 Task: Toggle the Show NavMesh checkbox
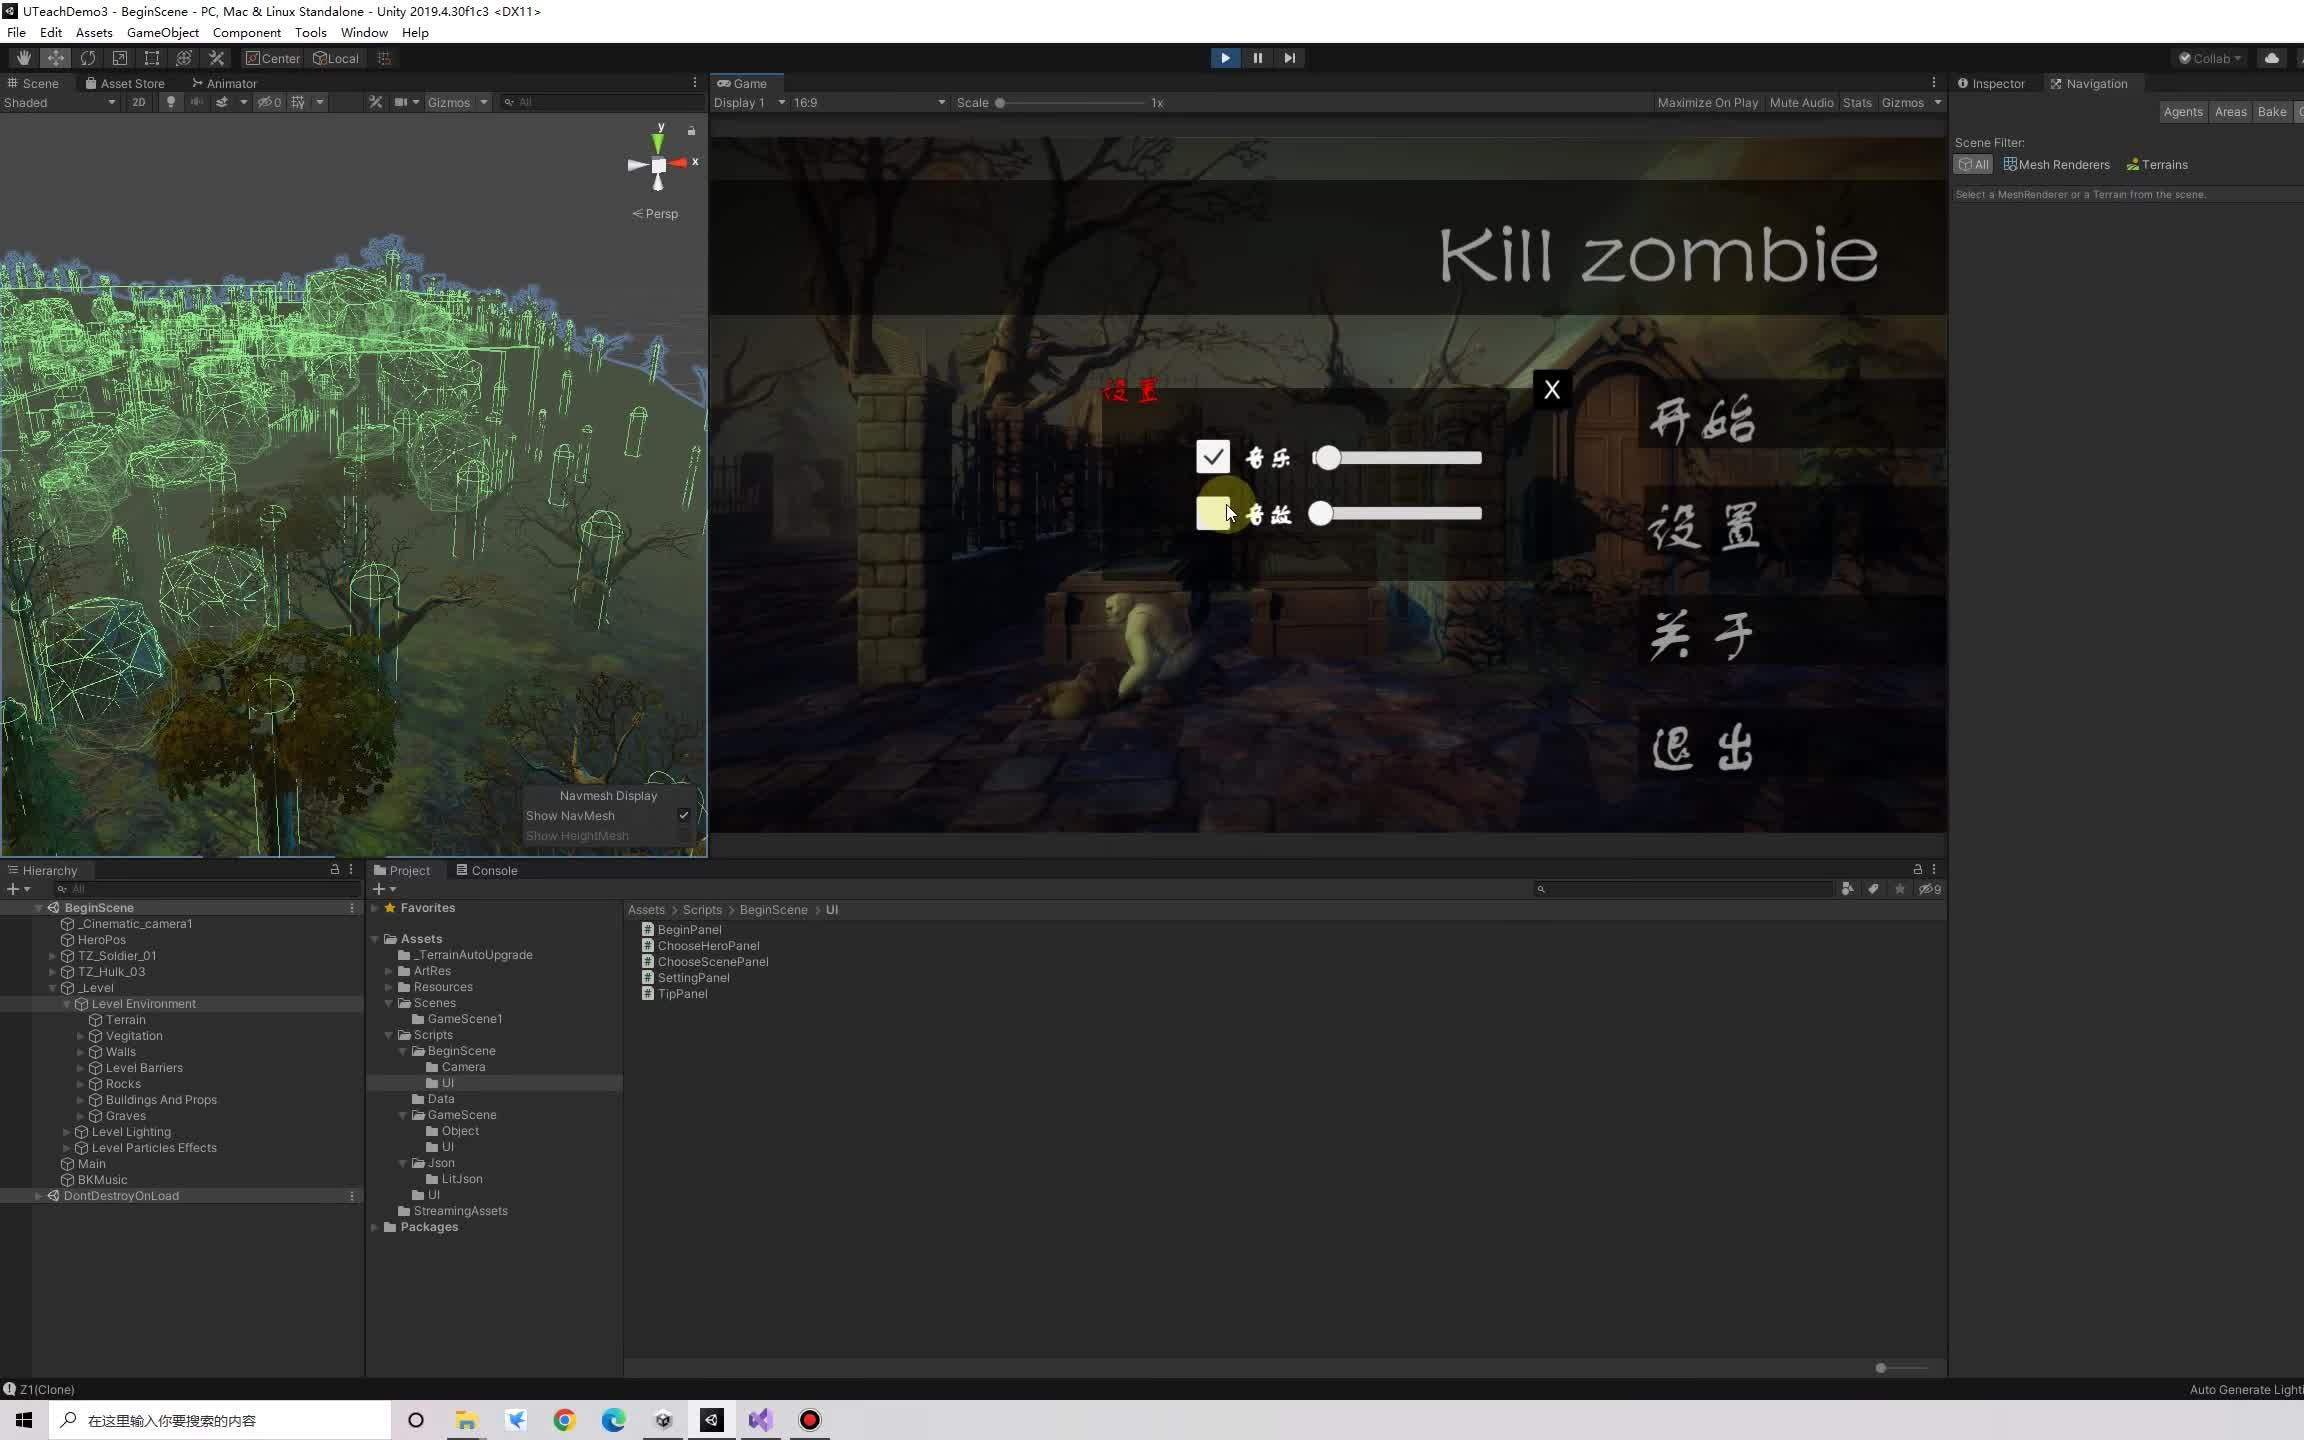tap(683, 815)
